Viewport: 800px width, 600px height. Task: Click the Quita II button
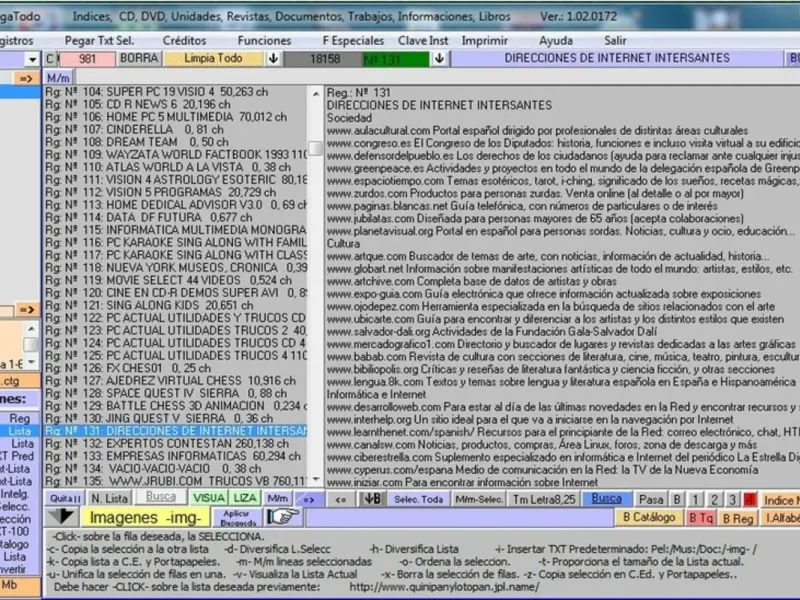pyautogui.click(x=65, y=499)
